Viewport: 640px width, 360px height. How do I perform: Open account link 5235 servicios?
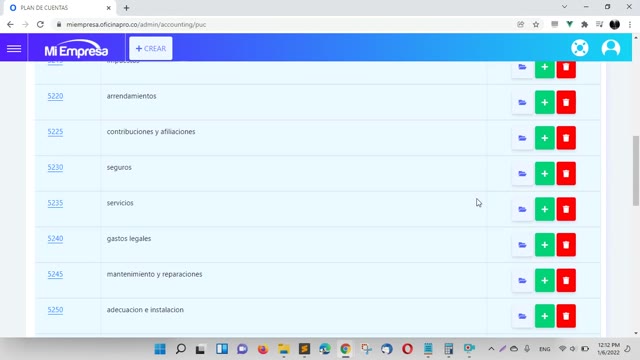point(55,203)
